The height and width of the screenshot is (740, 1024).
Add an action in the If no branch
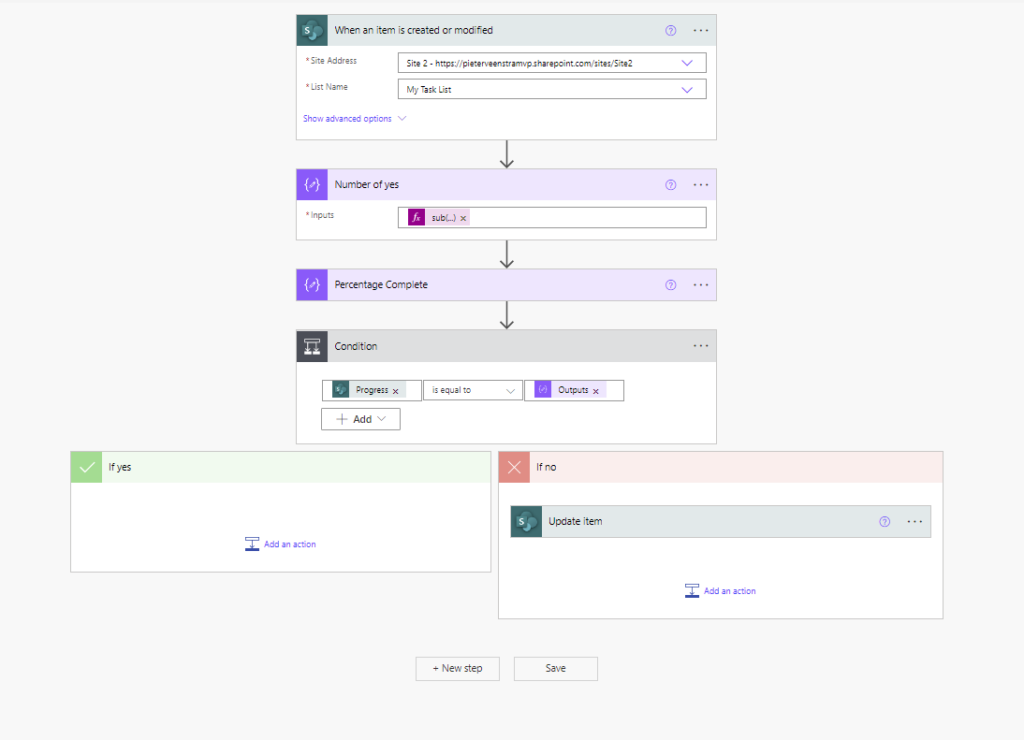click(720, 591)
